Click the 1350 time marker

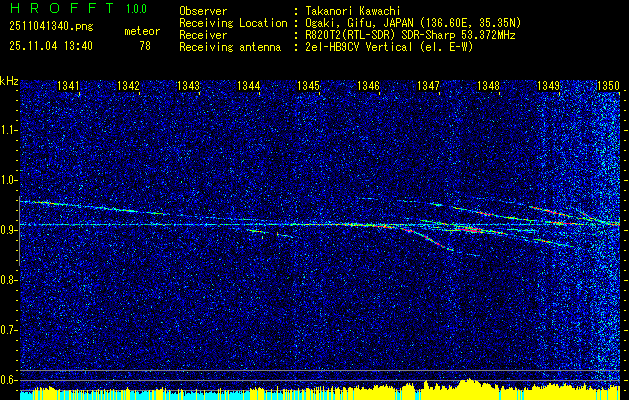click(x=609, y=86)
